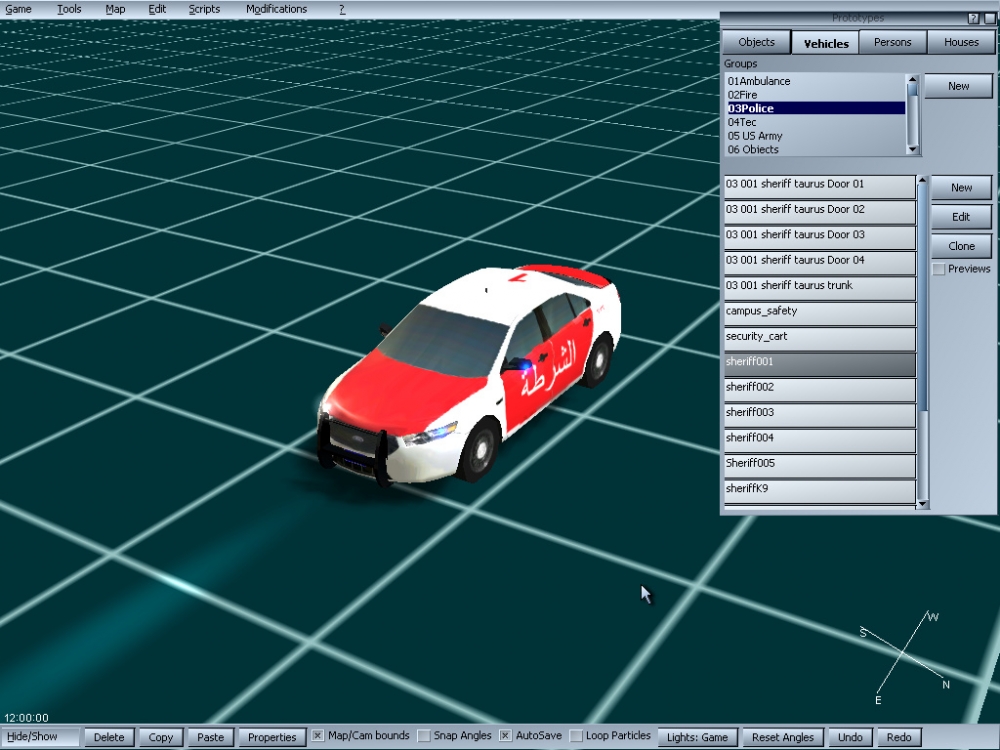Click the Clone prototype button
This screenshot has height=750, width=1000.
point(961,246)
